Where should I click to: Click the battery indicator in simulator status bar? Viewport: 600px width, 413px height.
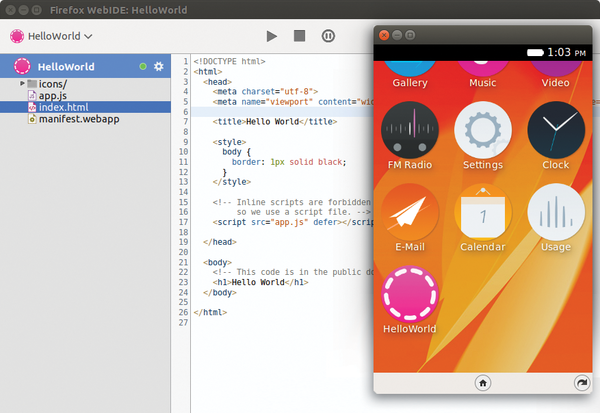point(535,52)
